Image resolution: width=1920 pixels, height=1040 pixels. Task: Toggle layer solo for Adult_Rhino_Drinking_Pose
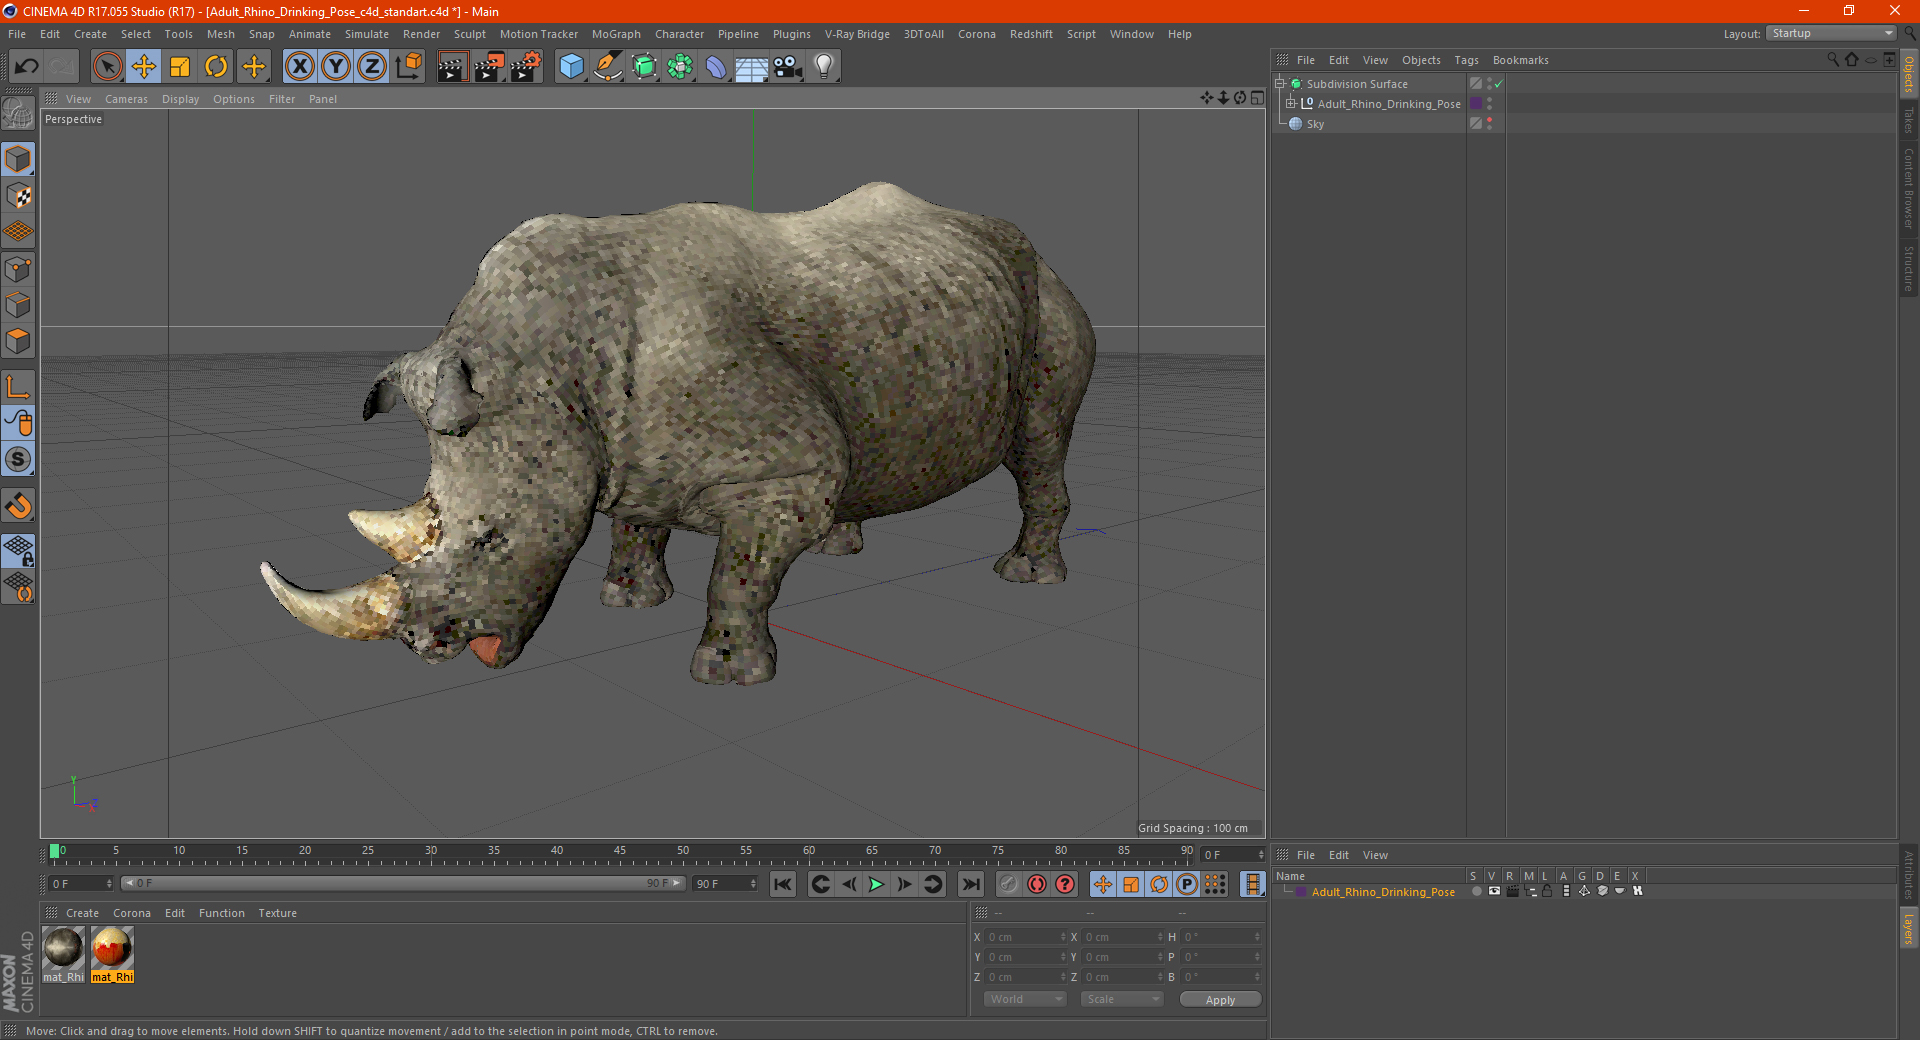point(1476,891)
